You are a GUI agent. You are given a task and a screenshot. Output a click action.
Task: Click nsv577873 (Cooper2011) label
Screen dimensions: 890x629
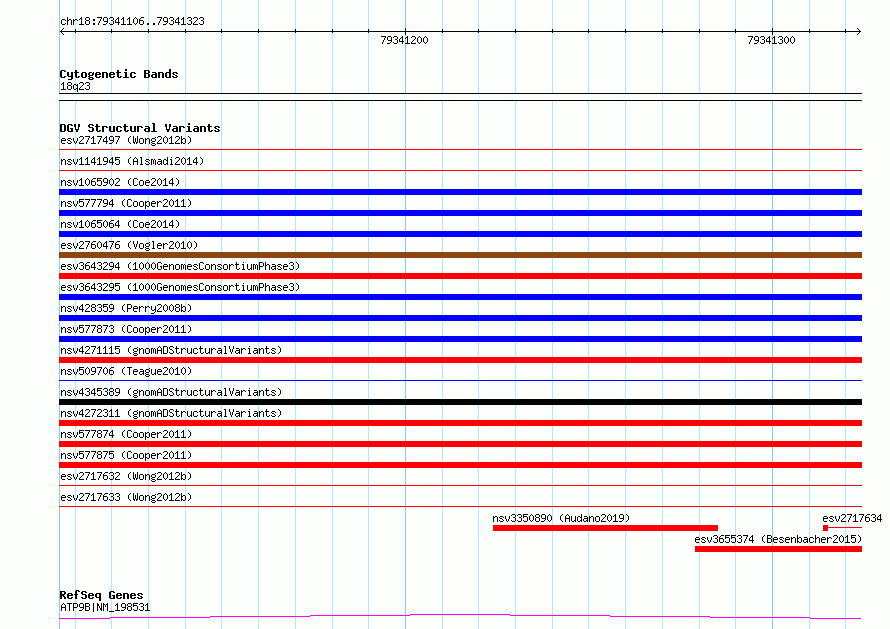click(x=126, y=329)
